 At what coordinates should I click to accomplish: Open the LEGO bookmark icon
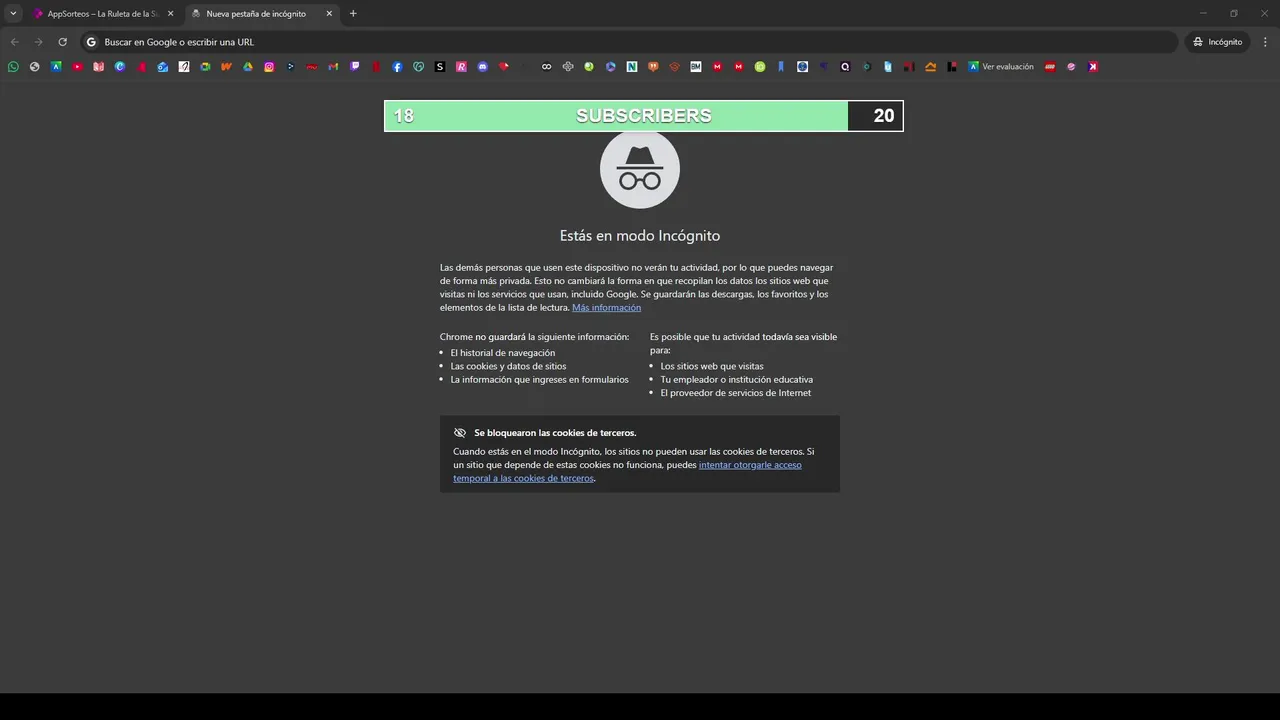1050,67
